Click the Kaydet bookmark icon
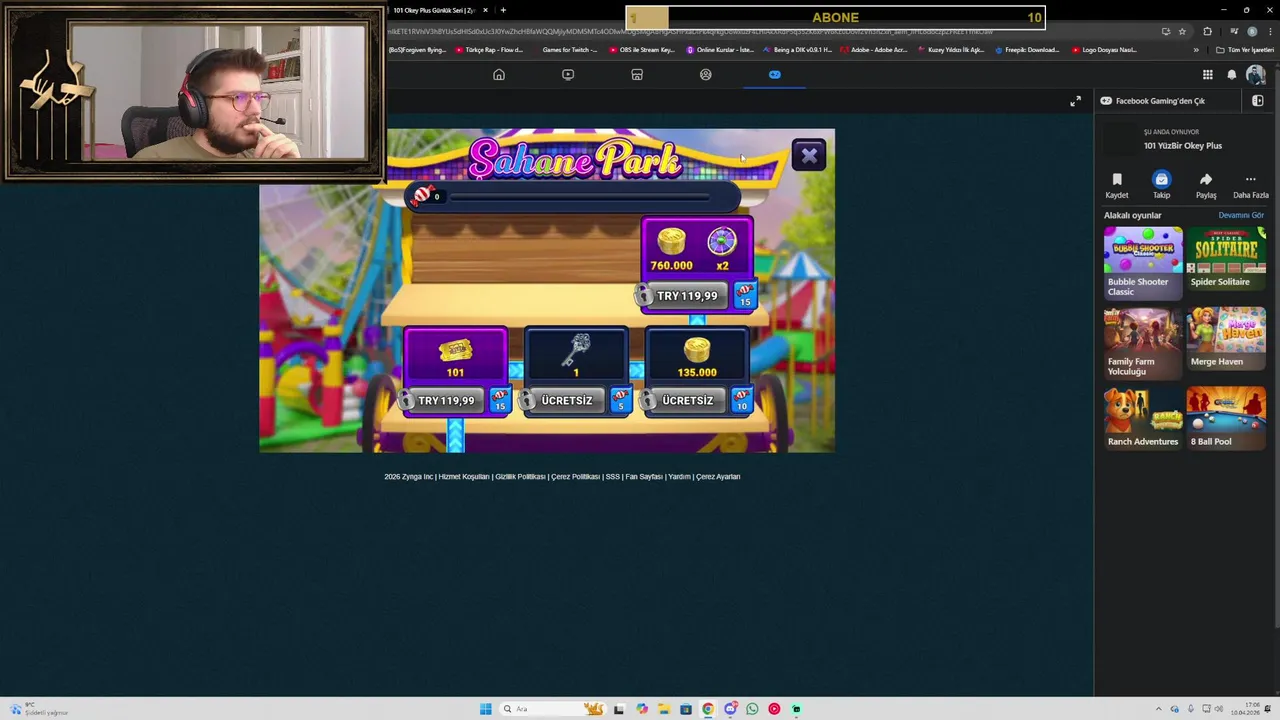This screenshot has height=720, width=1280. point(1117,180)
